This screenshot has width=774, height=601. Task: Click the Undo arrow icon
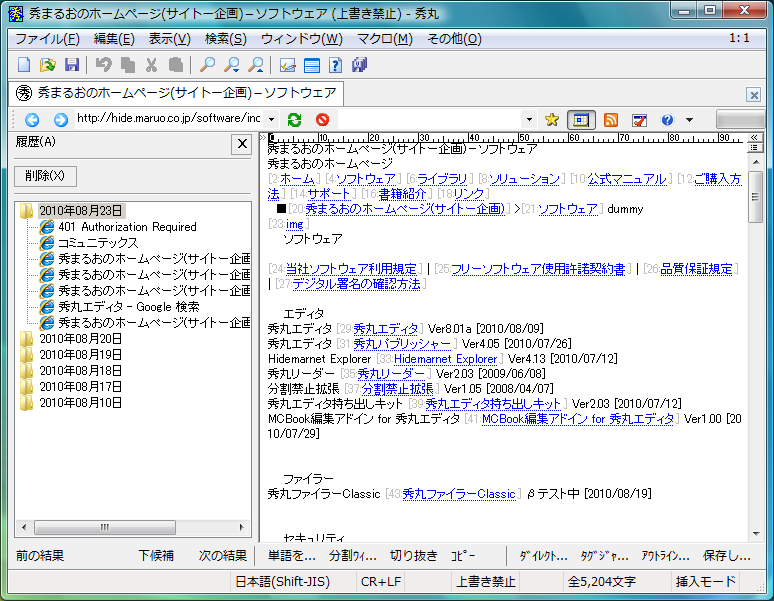point(103,65)
